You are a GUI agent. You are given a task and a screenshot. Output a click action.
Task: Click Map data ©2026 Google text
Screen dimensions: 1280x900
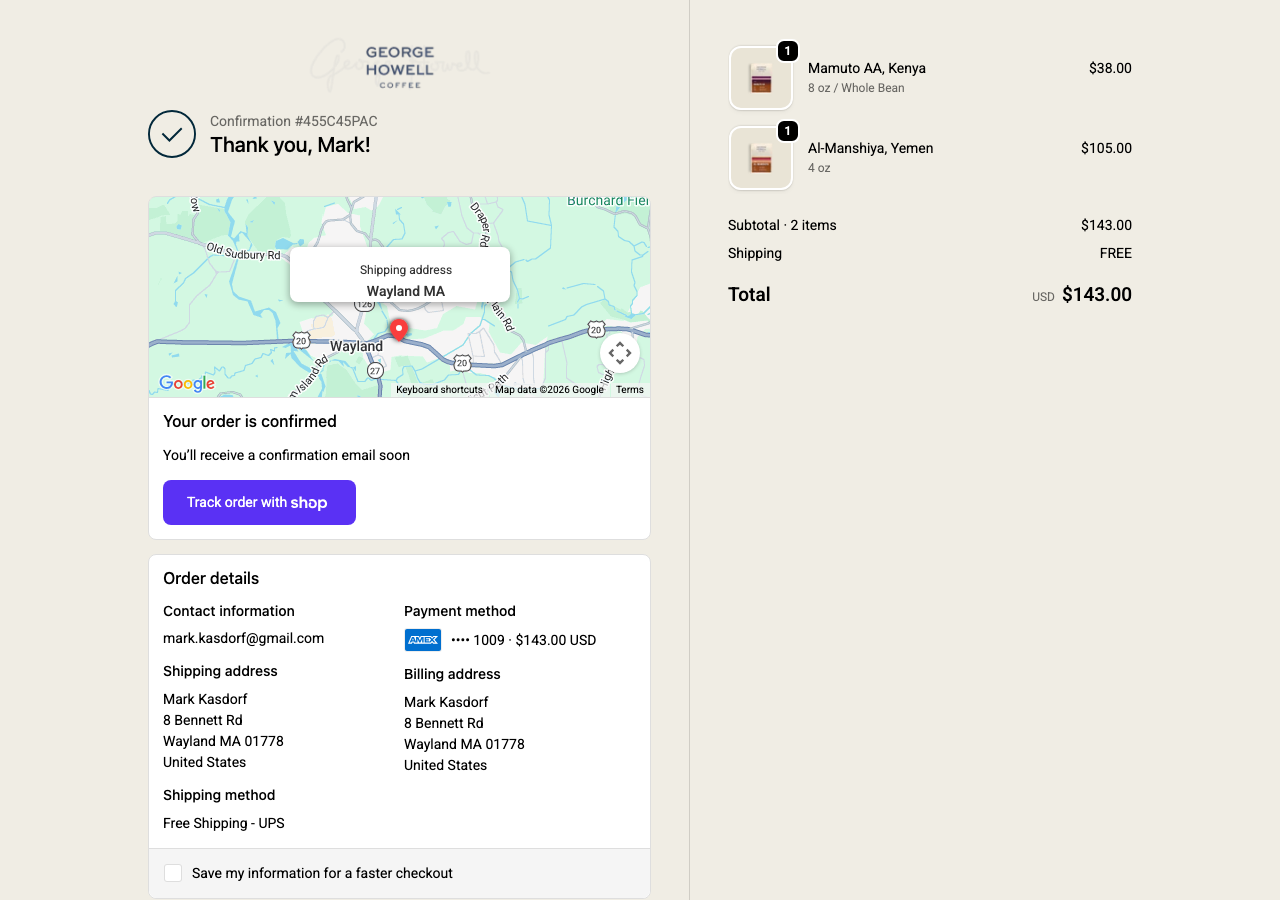(x=549, y=390)
